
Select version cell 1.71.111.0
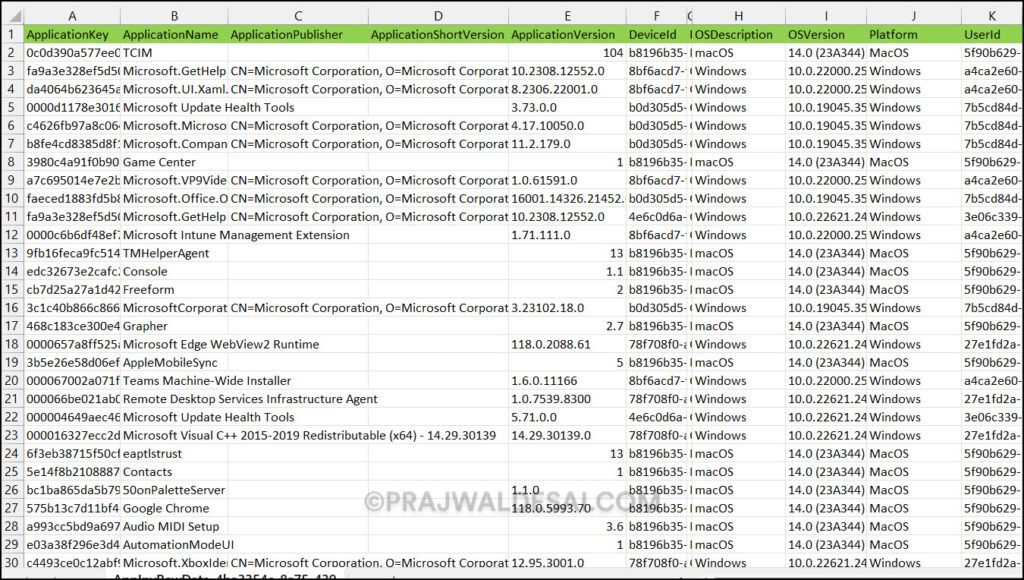568,234
